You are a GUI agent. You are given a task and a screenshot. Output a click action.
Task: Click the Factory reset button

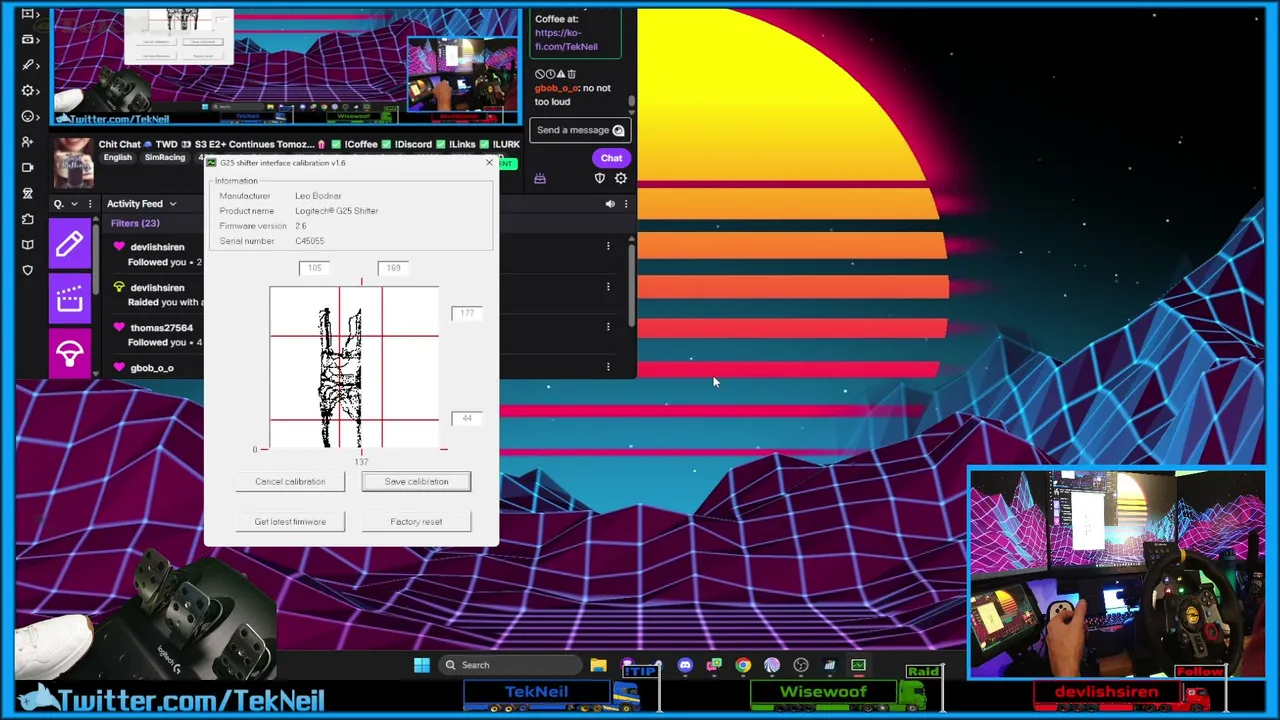[416, 522]
